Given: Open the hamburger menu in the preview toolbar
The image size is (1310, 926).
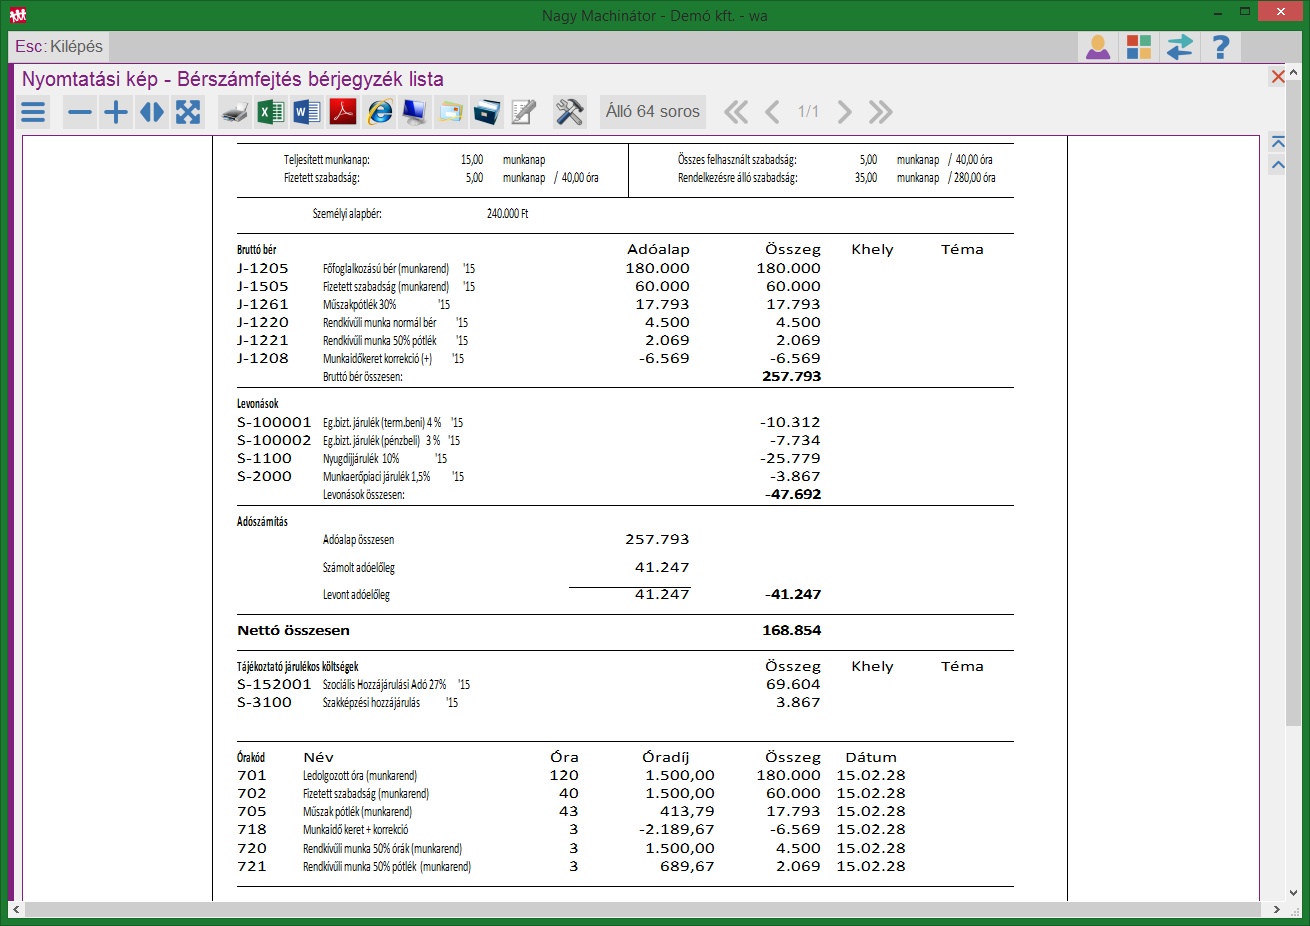Looking at the screenshot, I should [33, 112].
